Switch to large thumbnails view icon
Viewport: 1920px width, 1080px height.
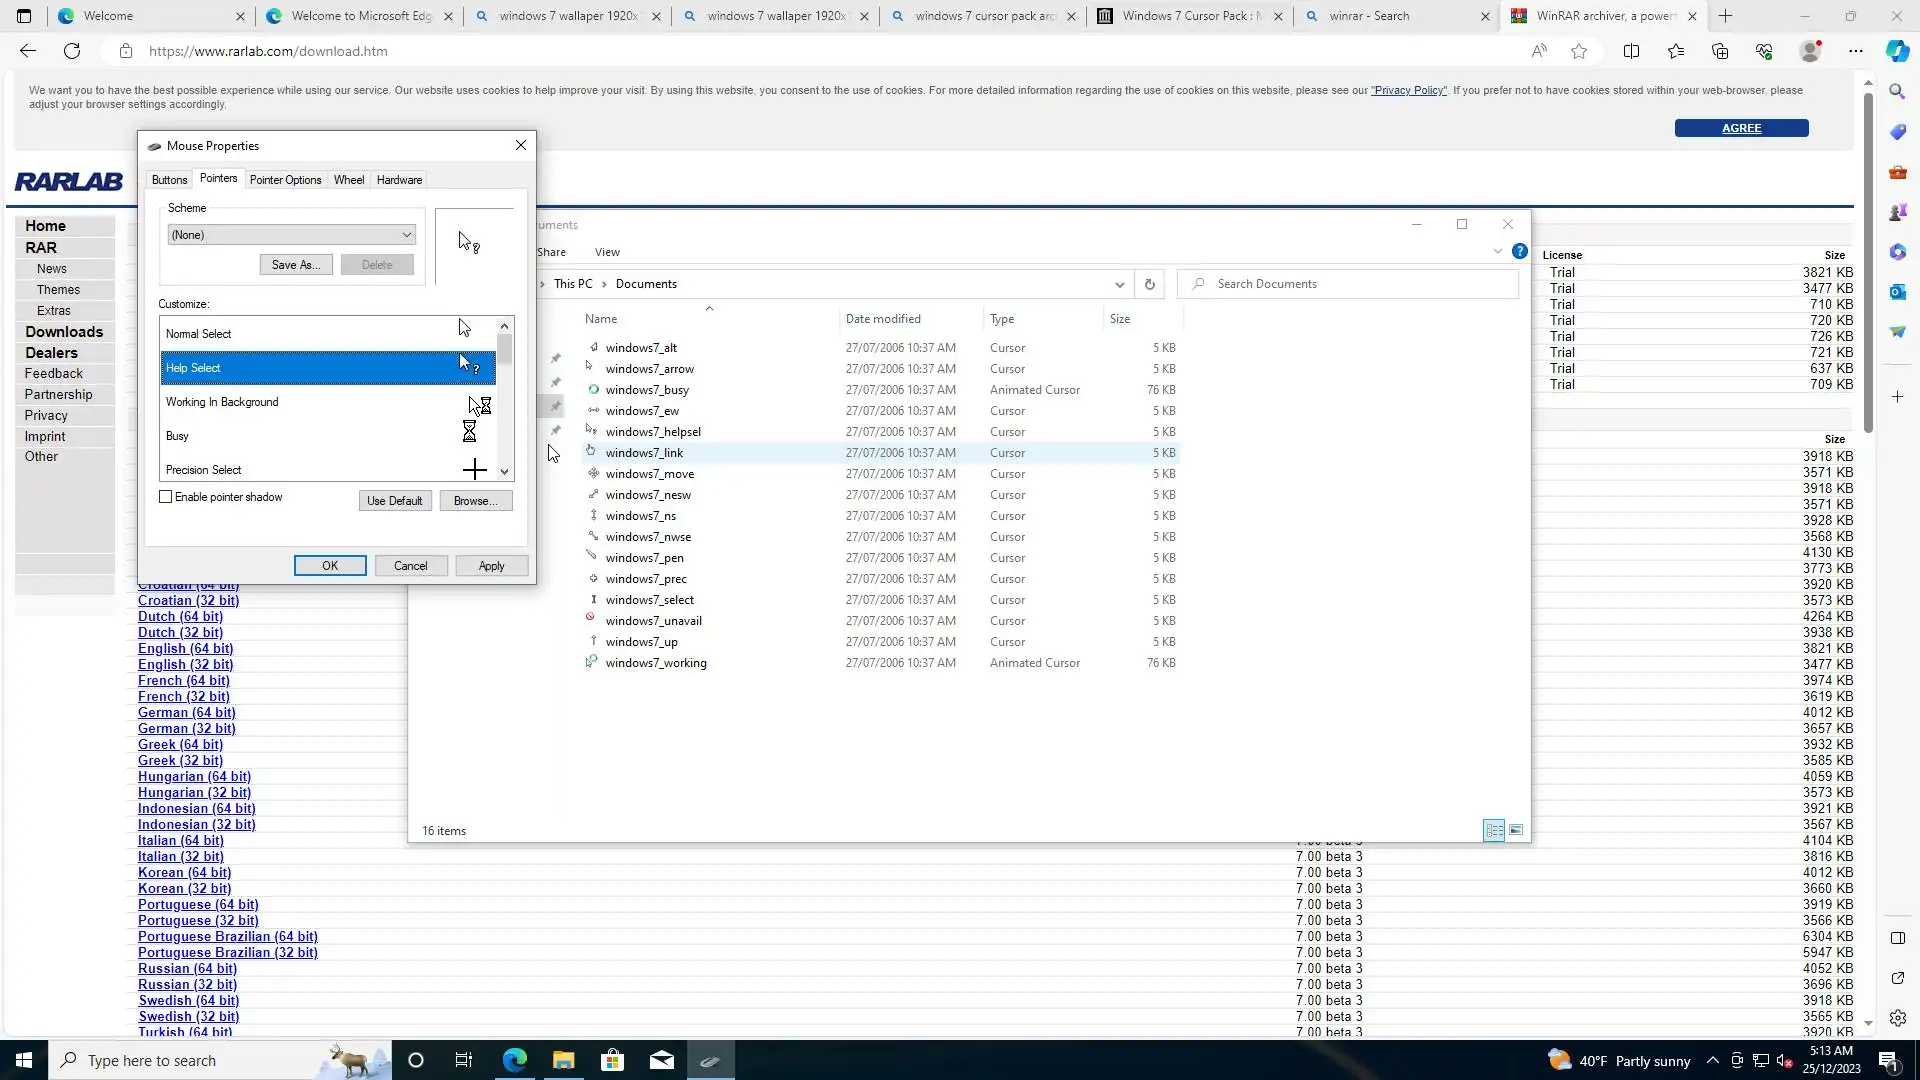[1516, 830]
